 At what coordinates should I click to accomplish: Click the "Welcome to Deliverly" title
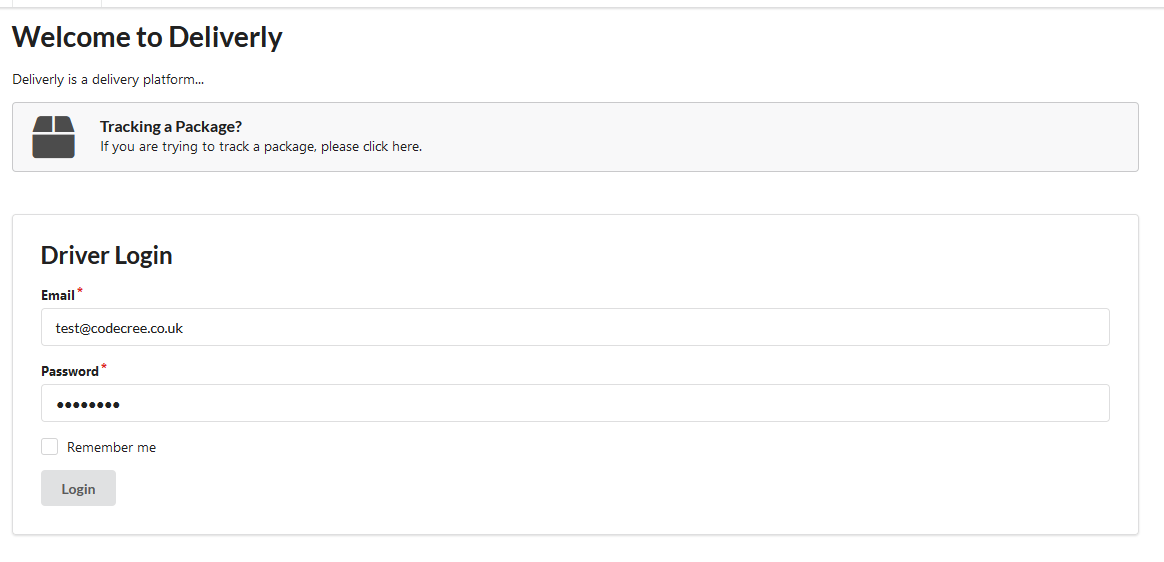pos(147,38)
